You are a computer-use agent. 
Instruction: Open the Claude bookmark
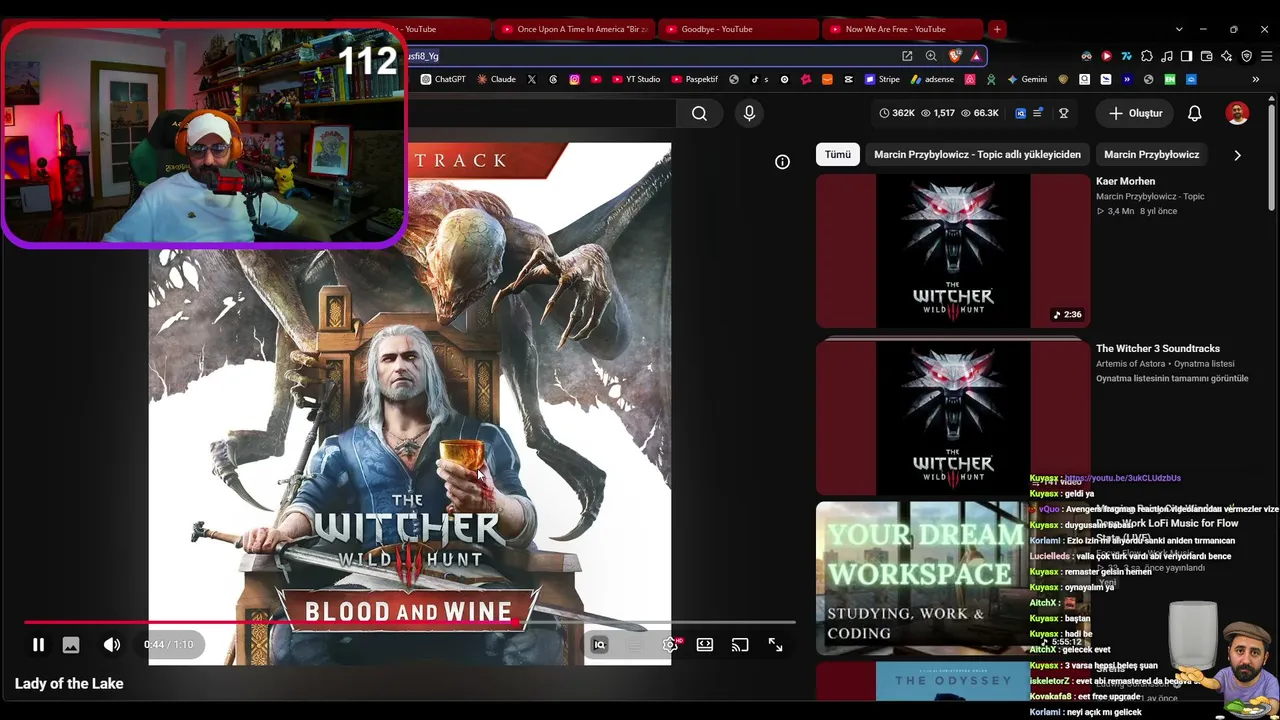point(496,79)
